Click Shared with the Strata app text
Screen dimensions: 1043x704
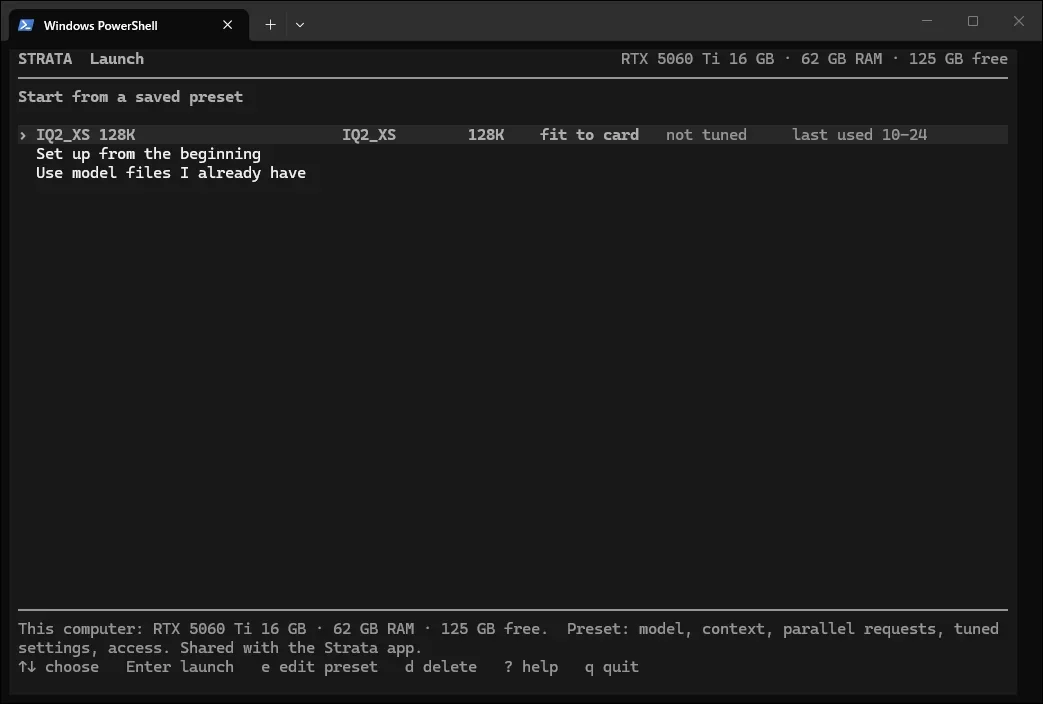click(301, 648)
